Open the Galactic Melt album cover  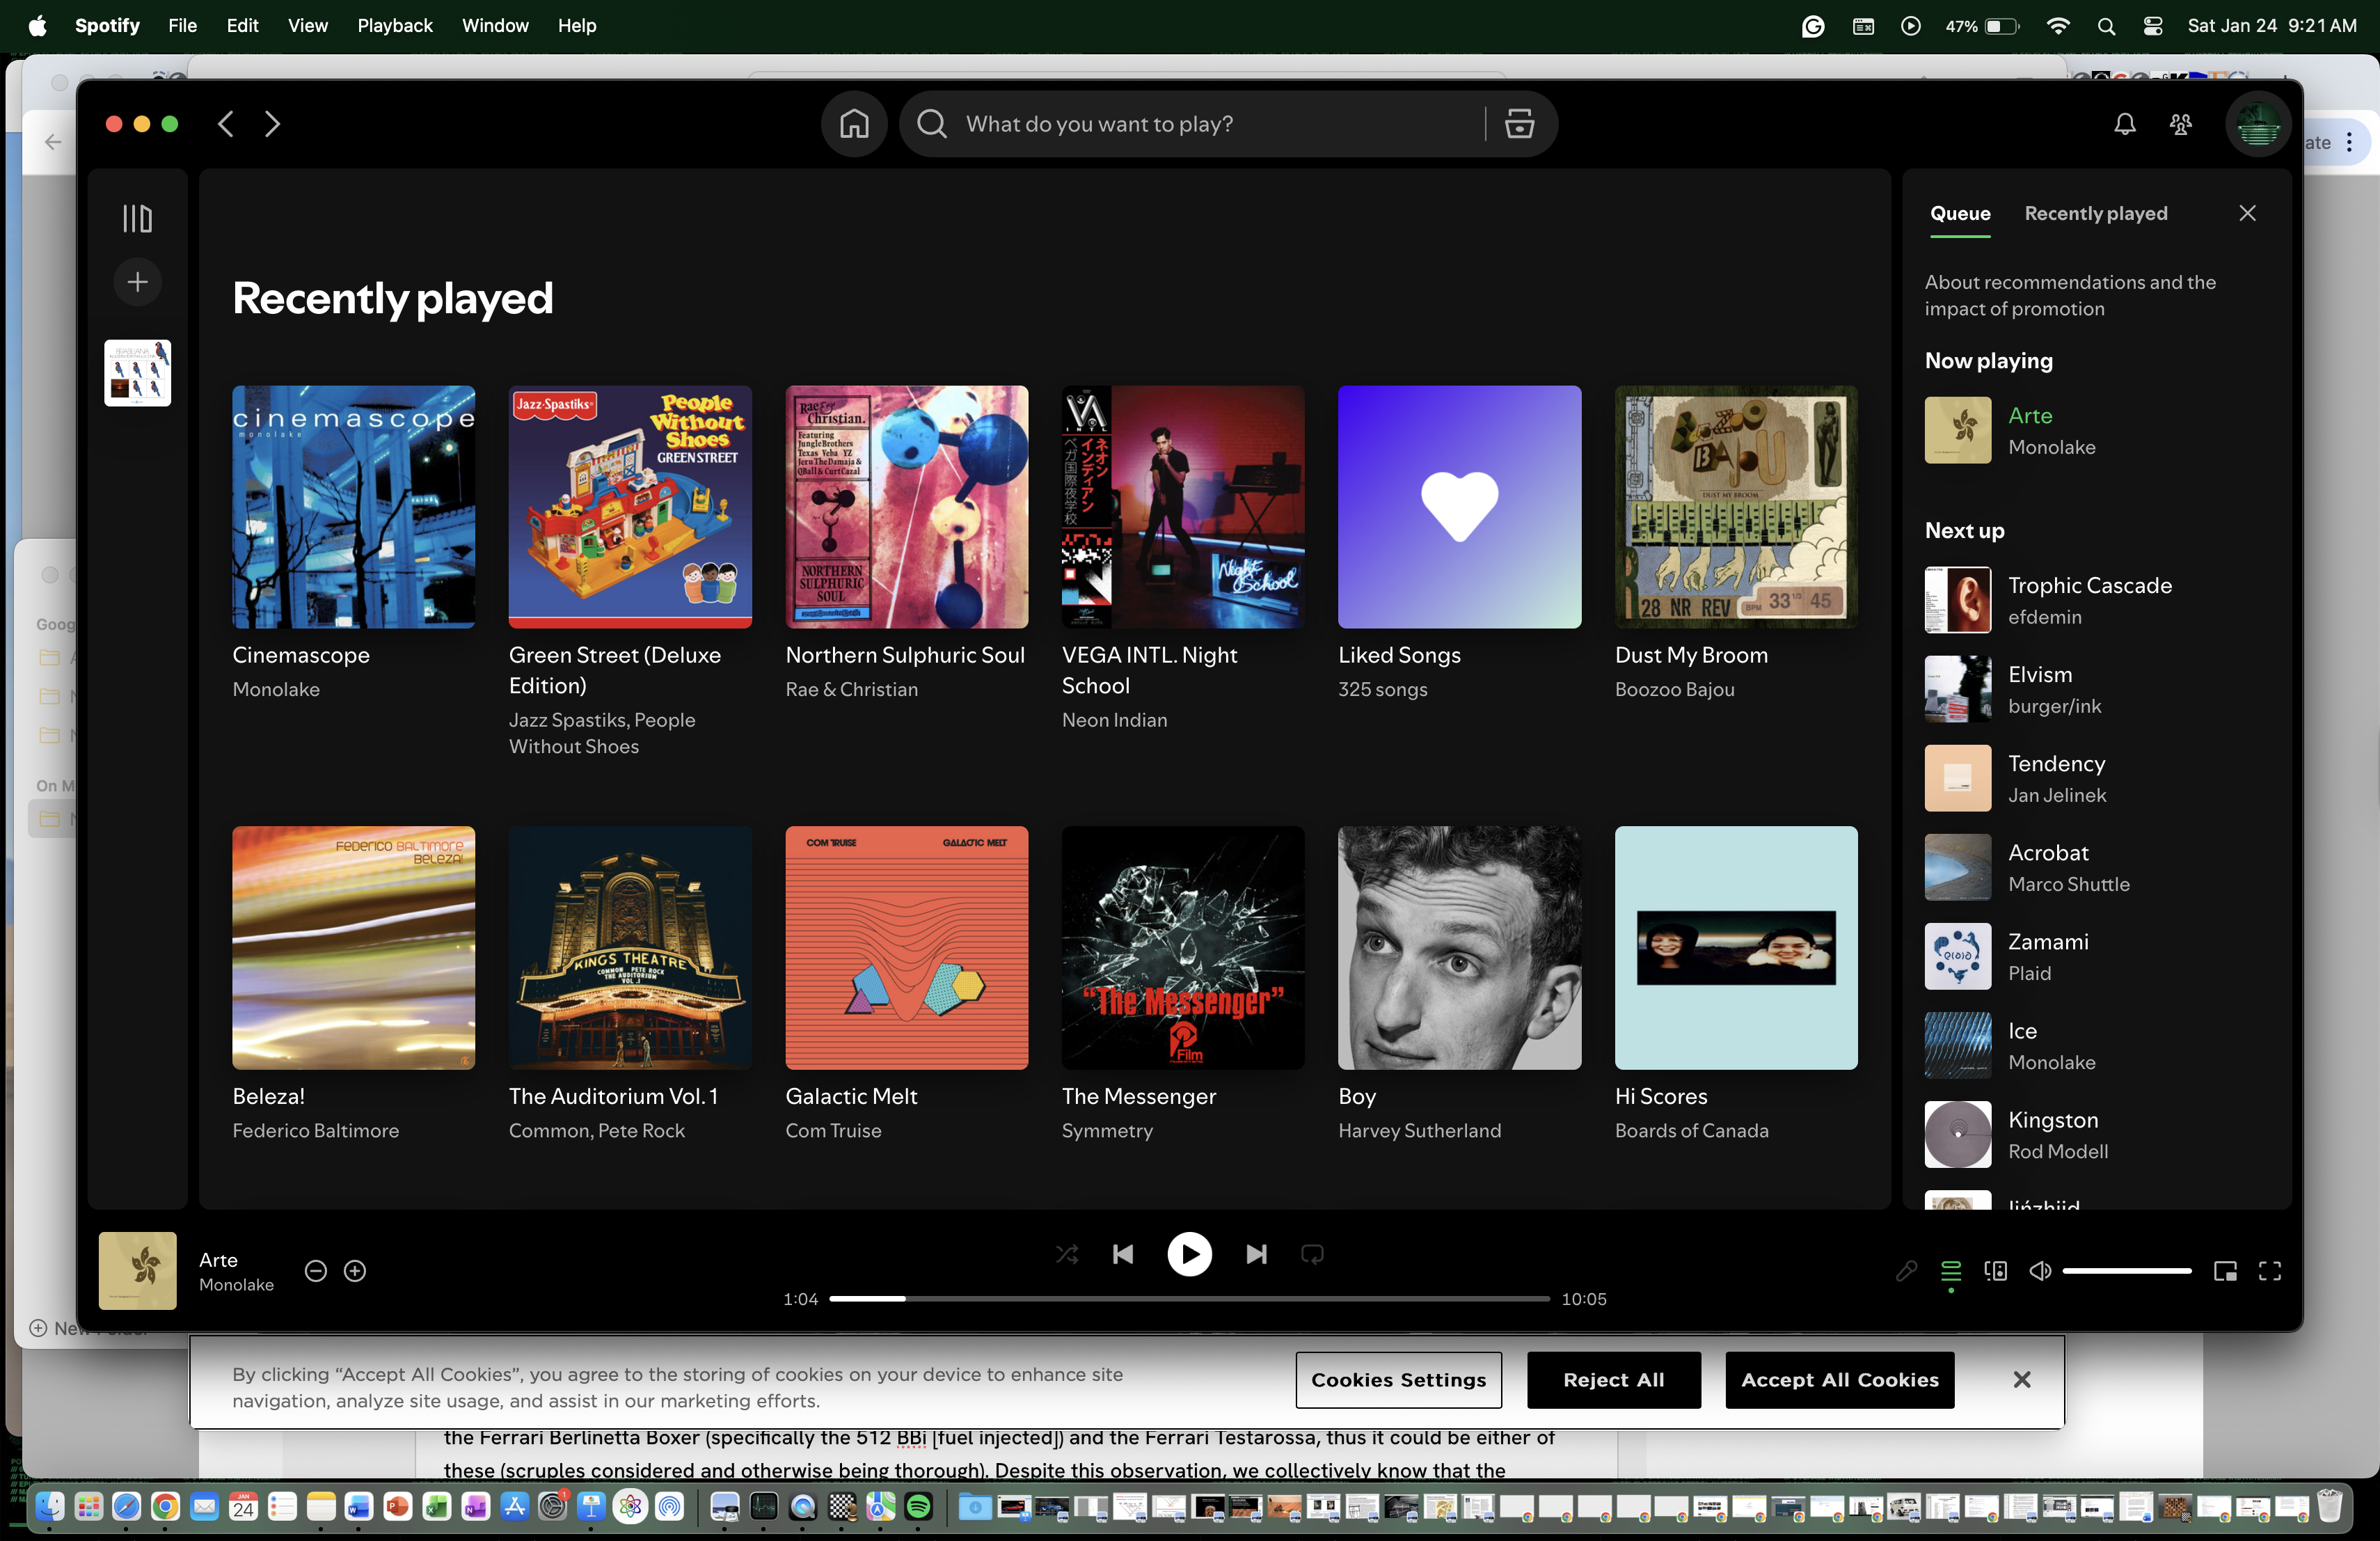(x=906, y=947)
